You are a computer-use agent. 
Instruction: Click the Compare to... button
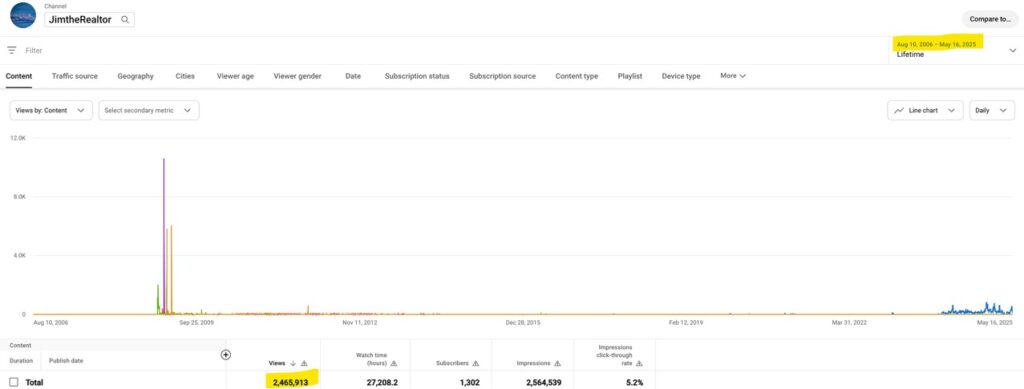pos(989,19)
